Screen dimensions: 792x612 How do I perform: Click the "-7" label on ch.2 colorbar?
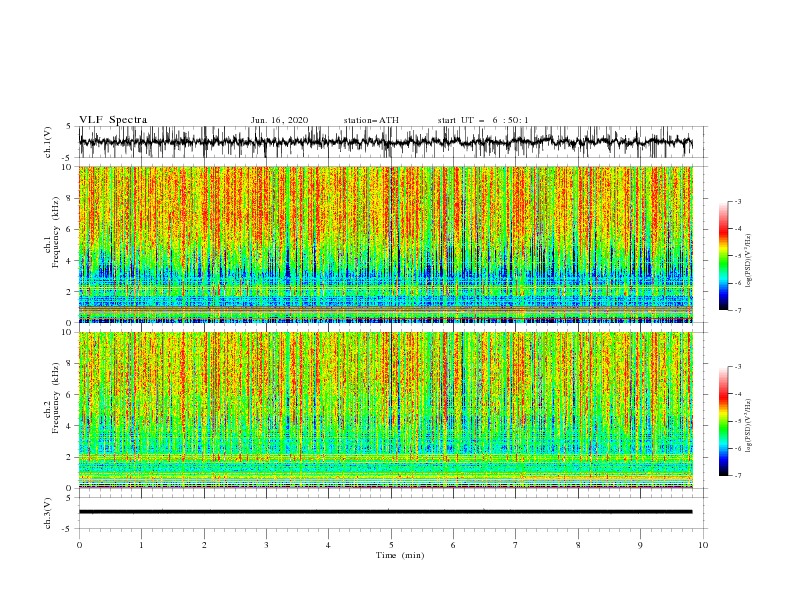tap(737, 476)
